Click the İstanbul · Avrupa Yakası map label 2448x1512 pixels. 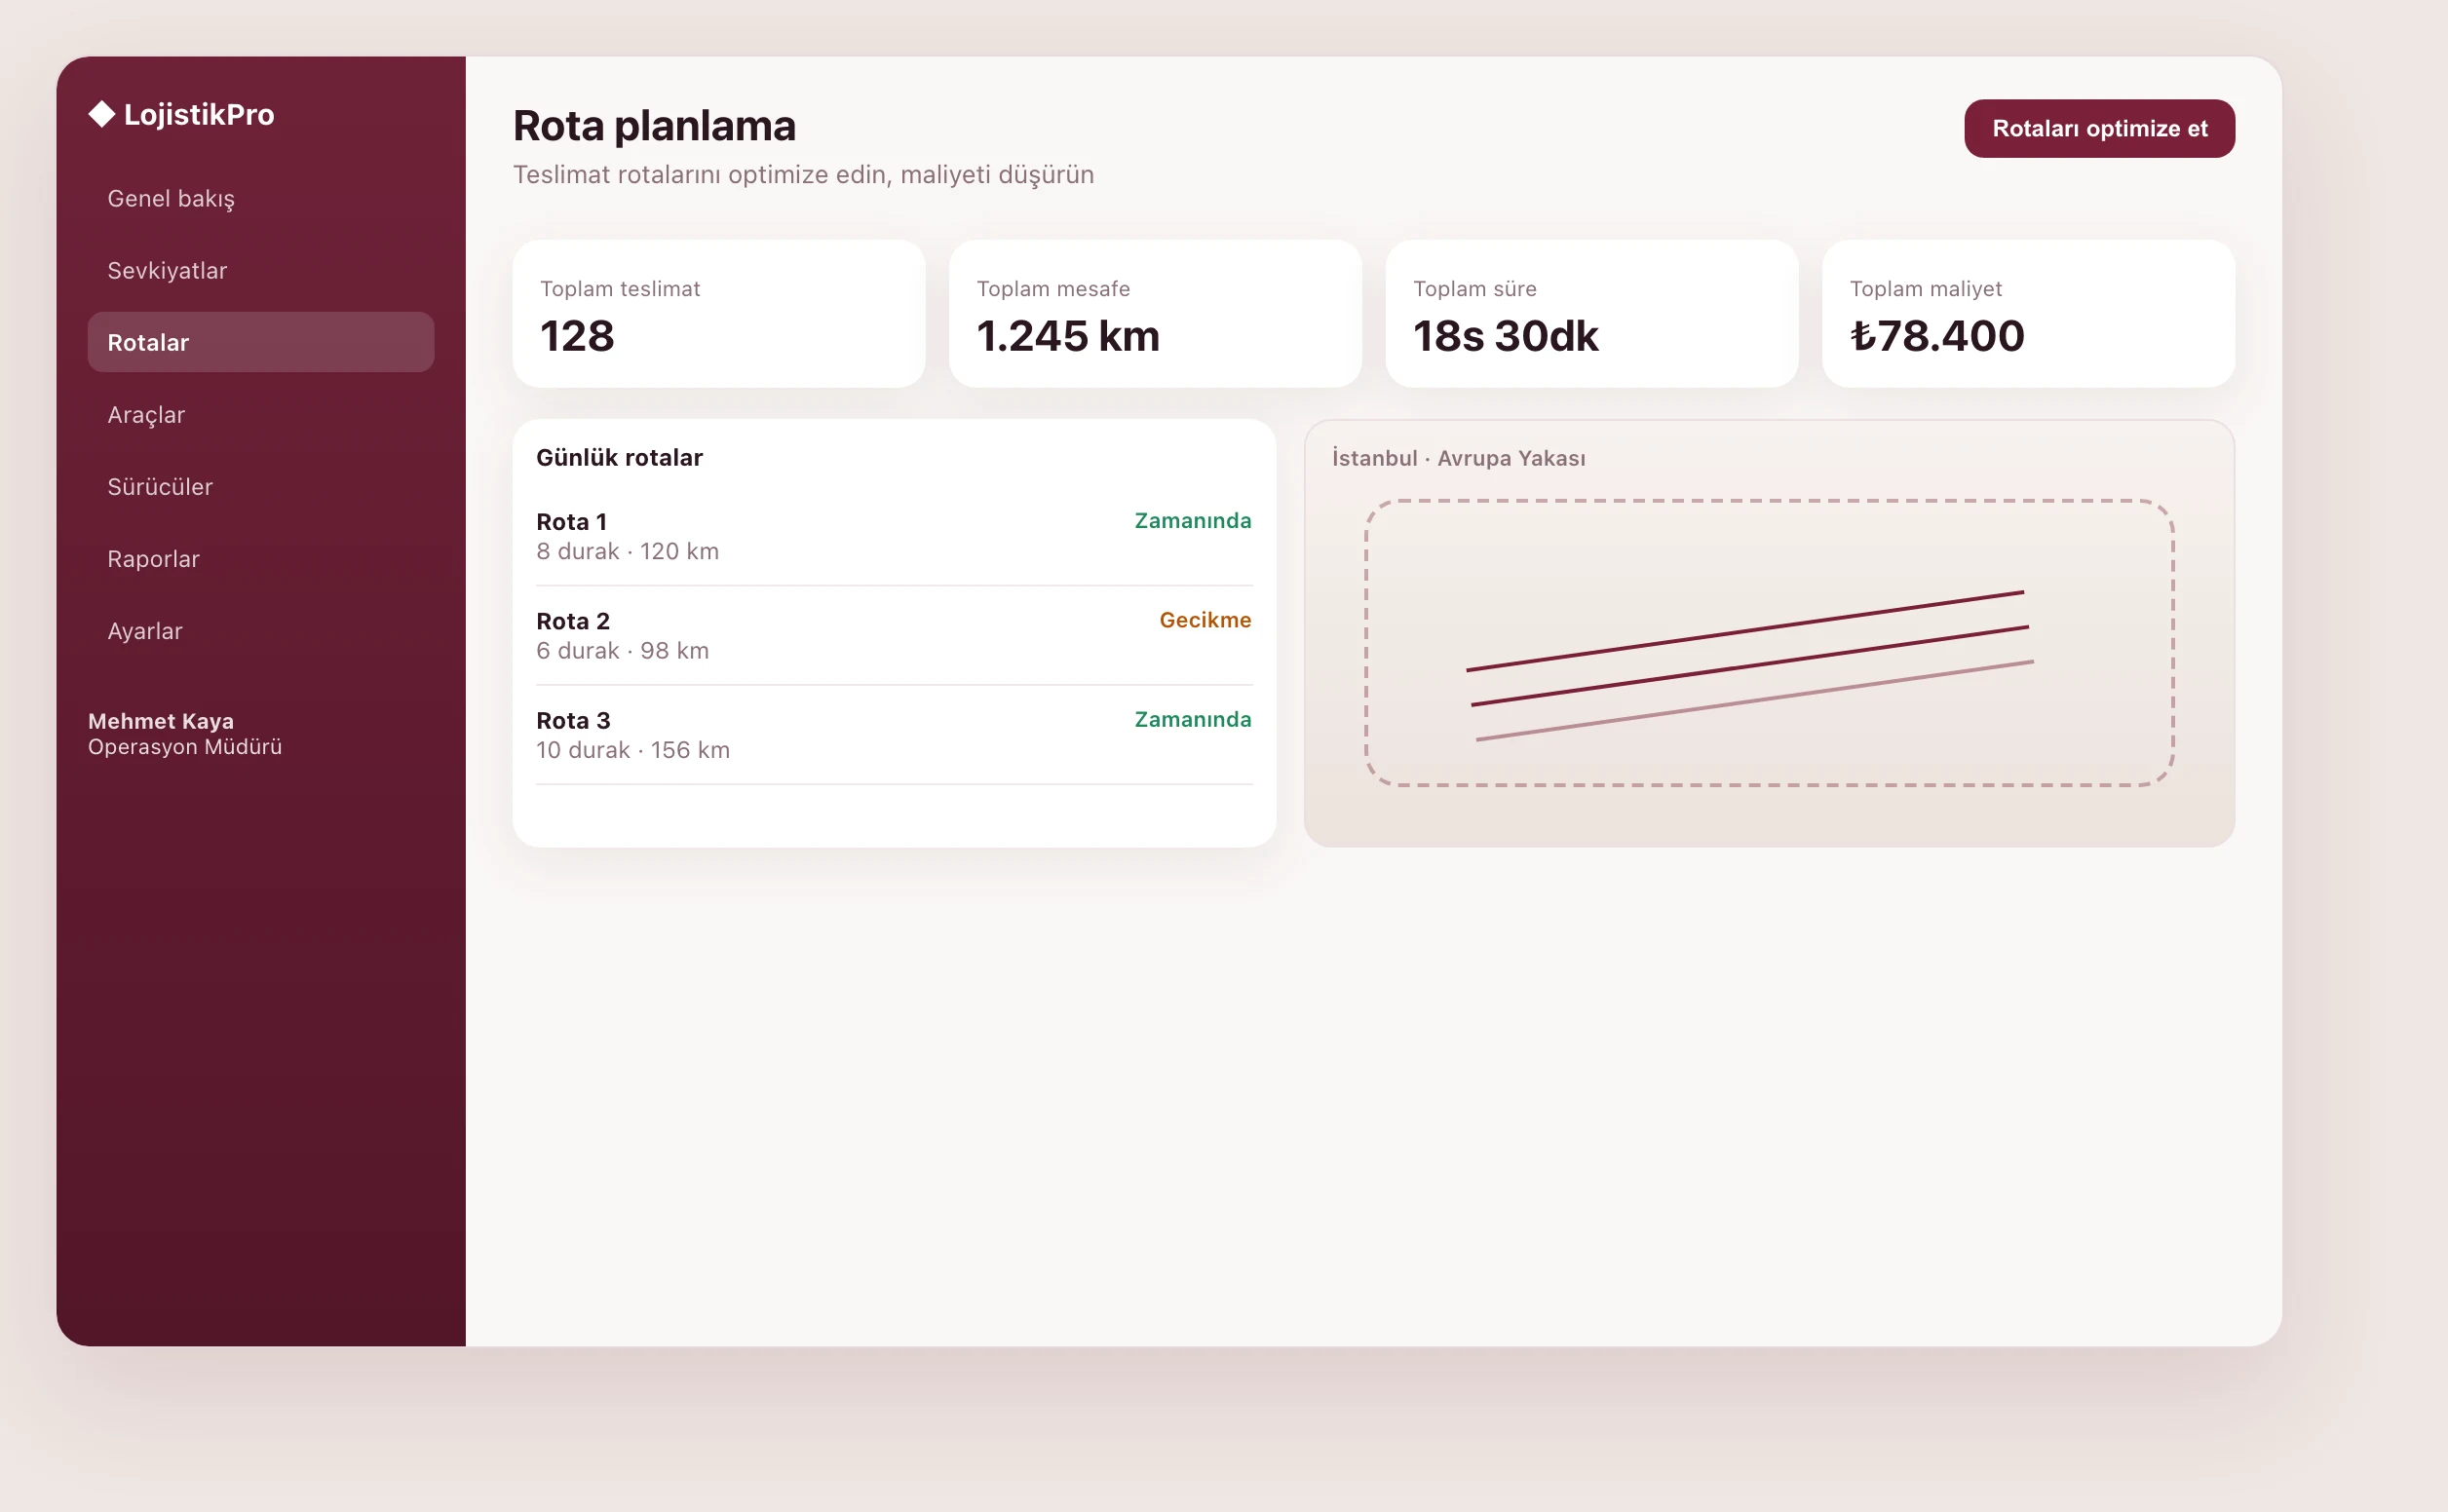click(1458, 458)
